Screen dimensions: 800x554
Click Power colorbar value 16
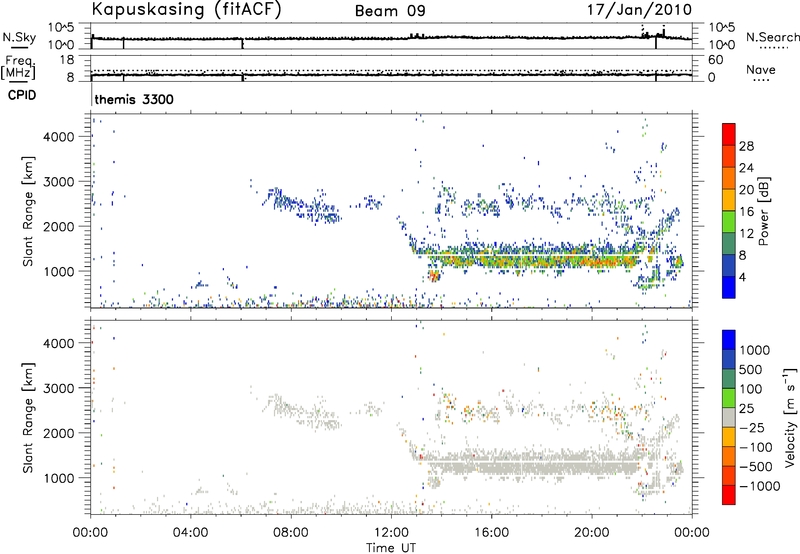click(x=746, y=212)
